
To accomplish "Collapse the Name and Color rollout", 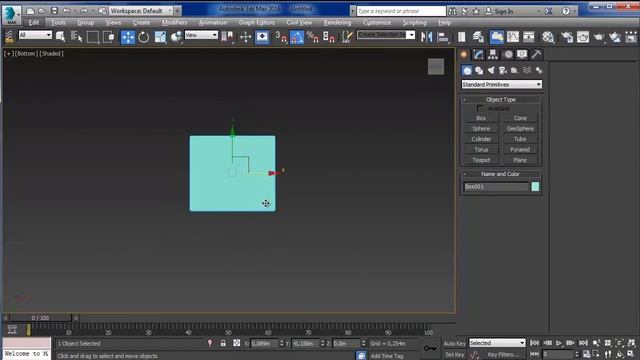I will pyautogui.click(x=501, y=174).
